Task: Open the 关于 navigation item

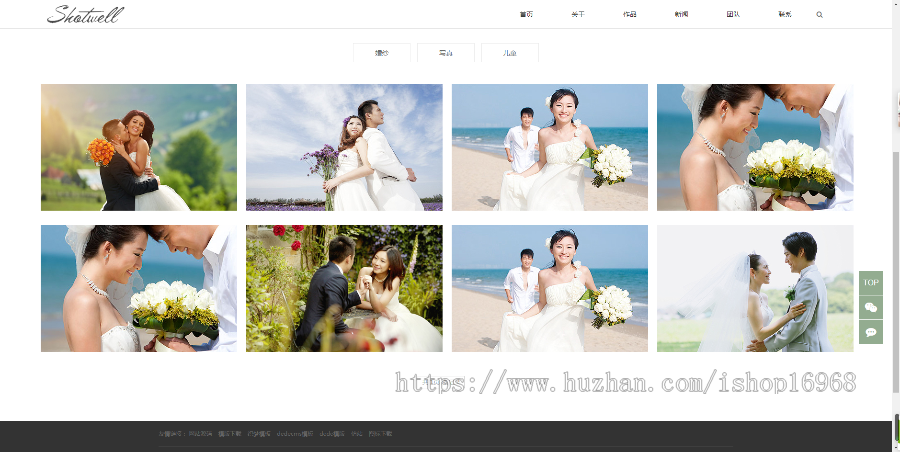Action: (577, 14)
